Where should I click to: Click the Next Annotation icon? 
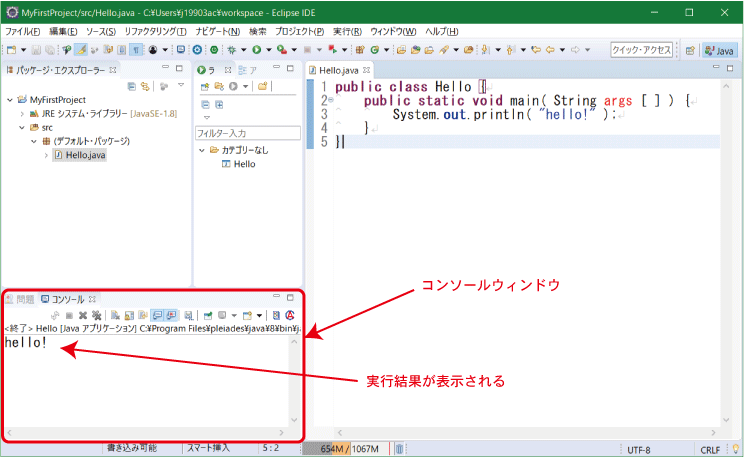(x=485, y=49)
